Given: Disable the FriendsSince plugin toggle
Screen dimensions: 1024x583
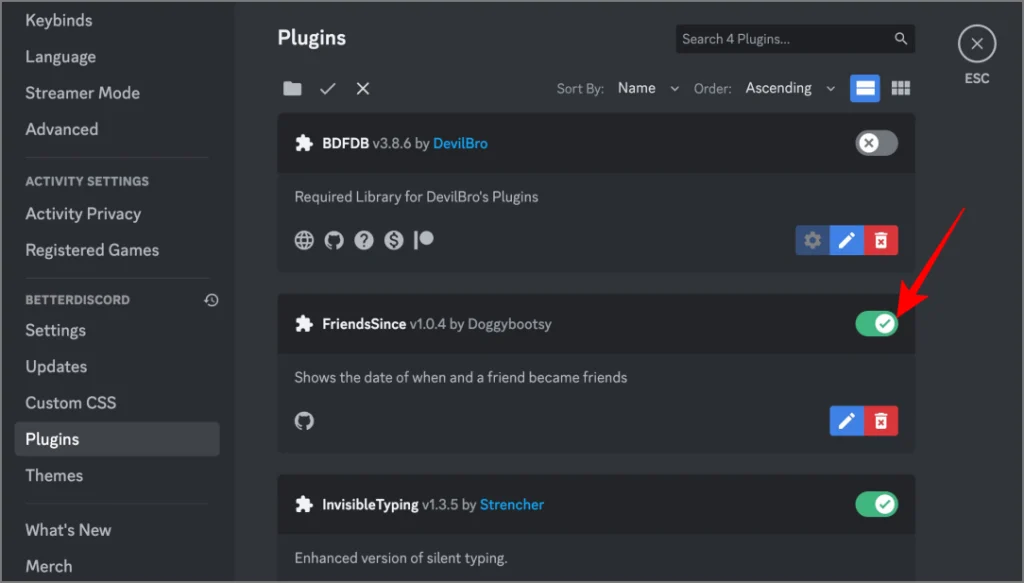Looking at the screenshot, I should point(876,324).
